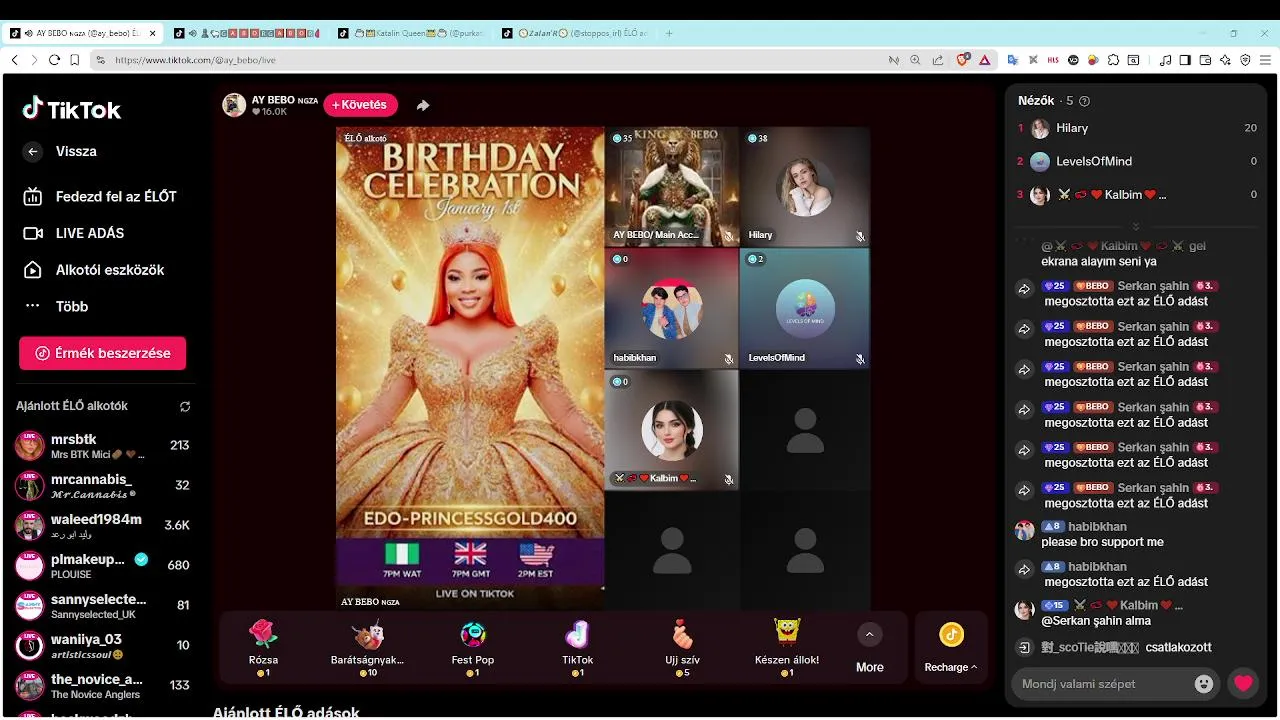Send the Készen állok! gift

(787, 648)
